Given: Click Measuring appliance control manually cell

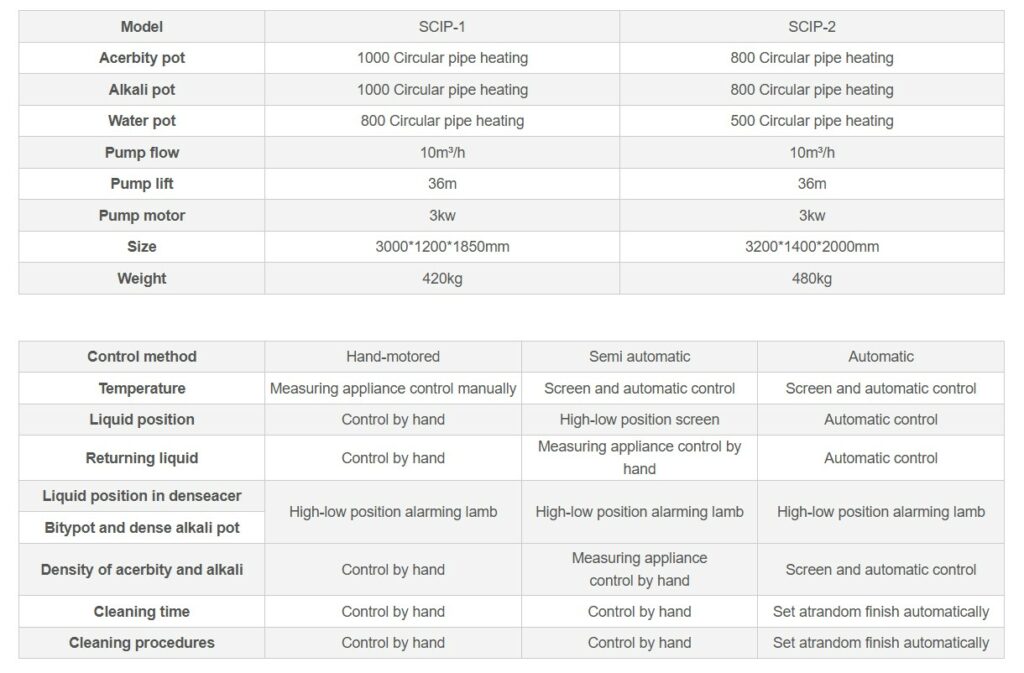Looking at the screenshot, I should pyautogui.click(x=393, y=388).
